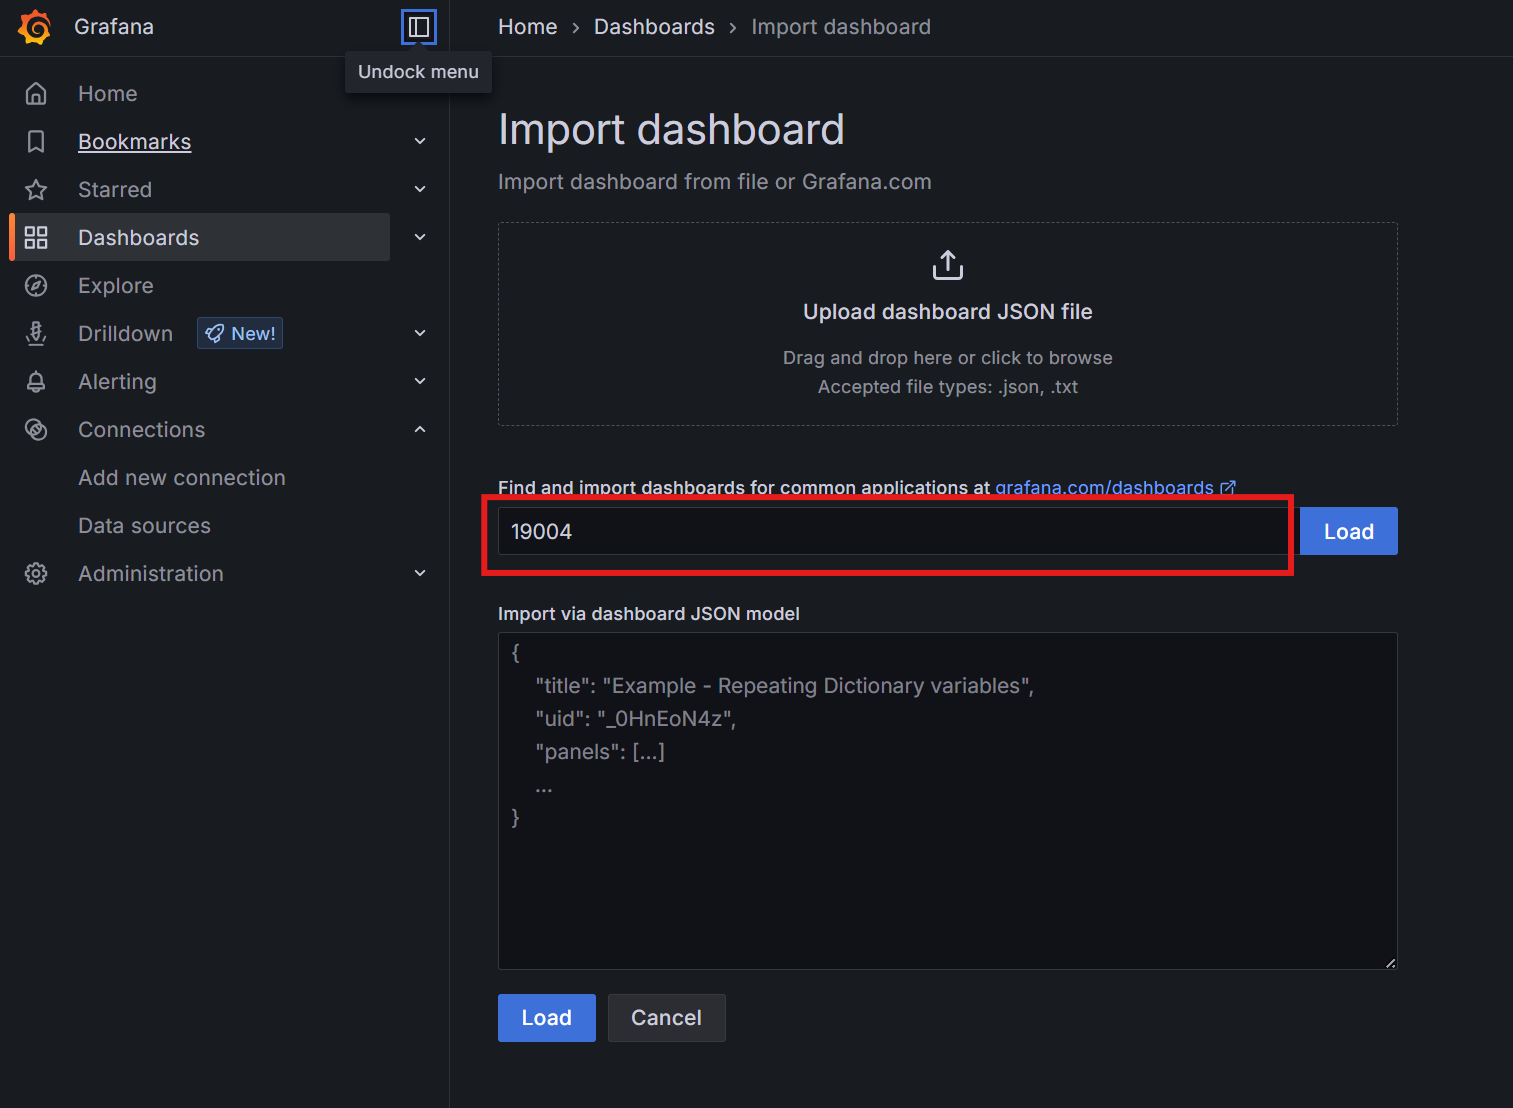Click 'Import dashboard from file or Grafana.com' subtitle
This screenshot has height=1108, width=1513.
(715, 182)
